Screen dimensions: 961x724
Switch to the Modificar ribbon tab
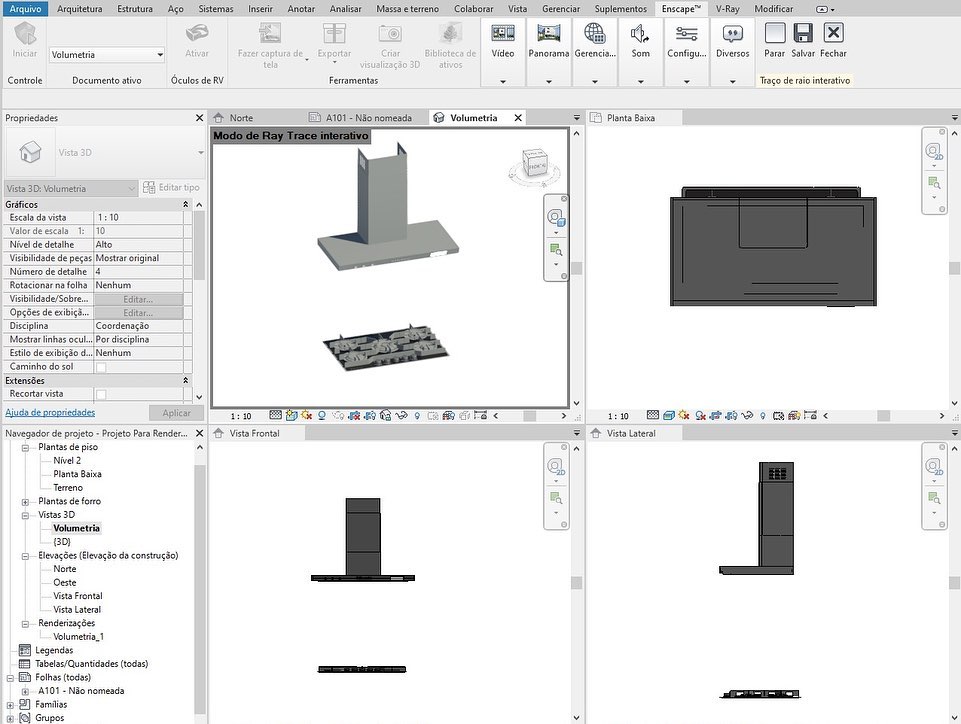(x=773, y=9)
